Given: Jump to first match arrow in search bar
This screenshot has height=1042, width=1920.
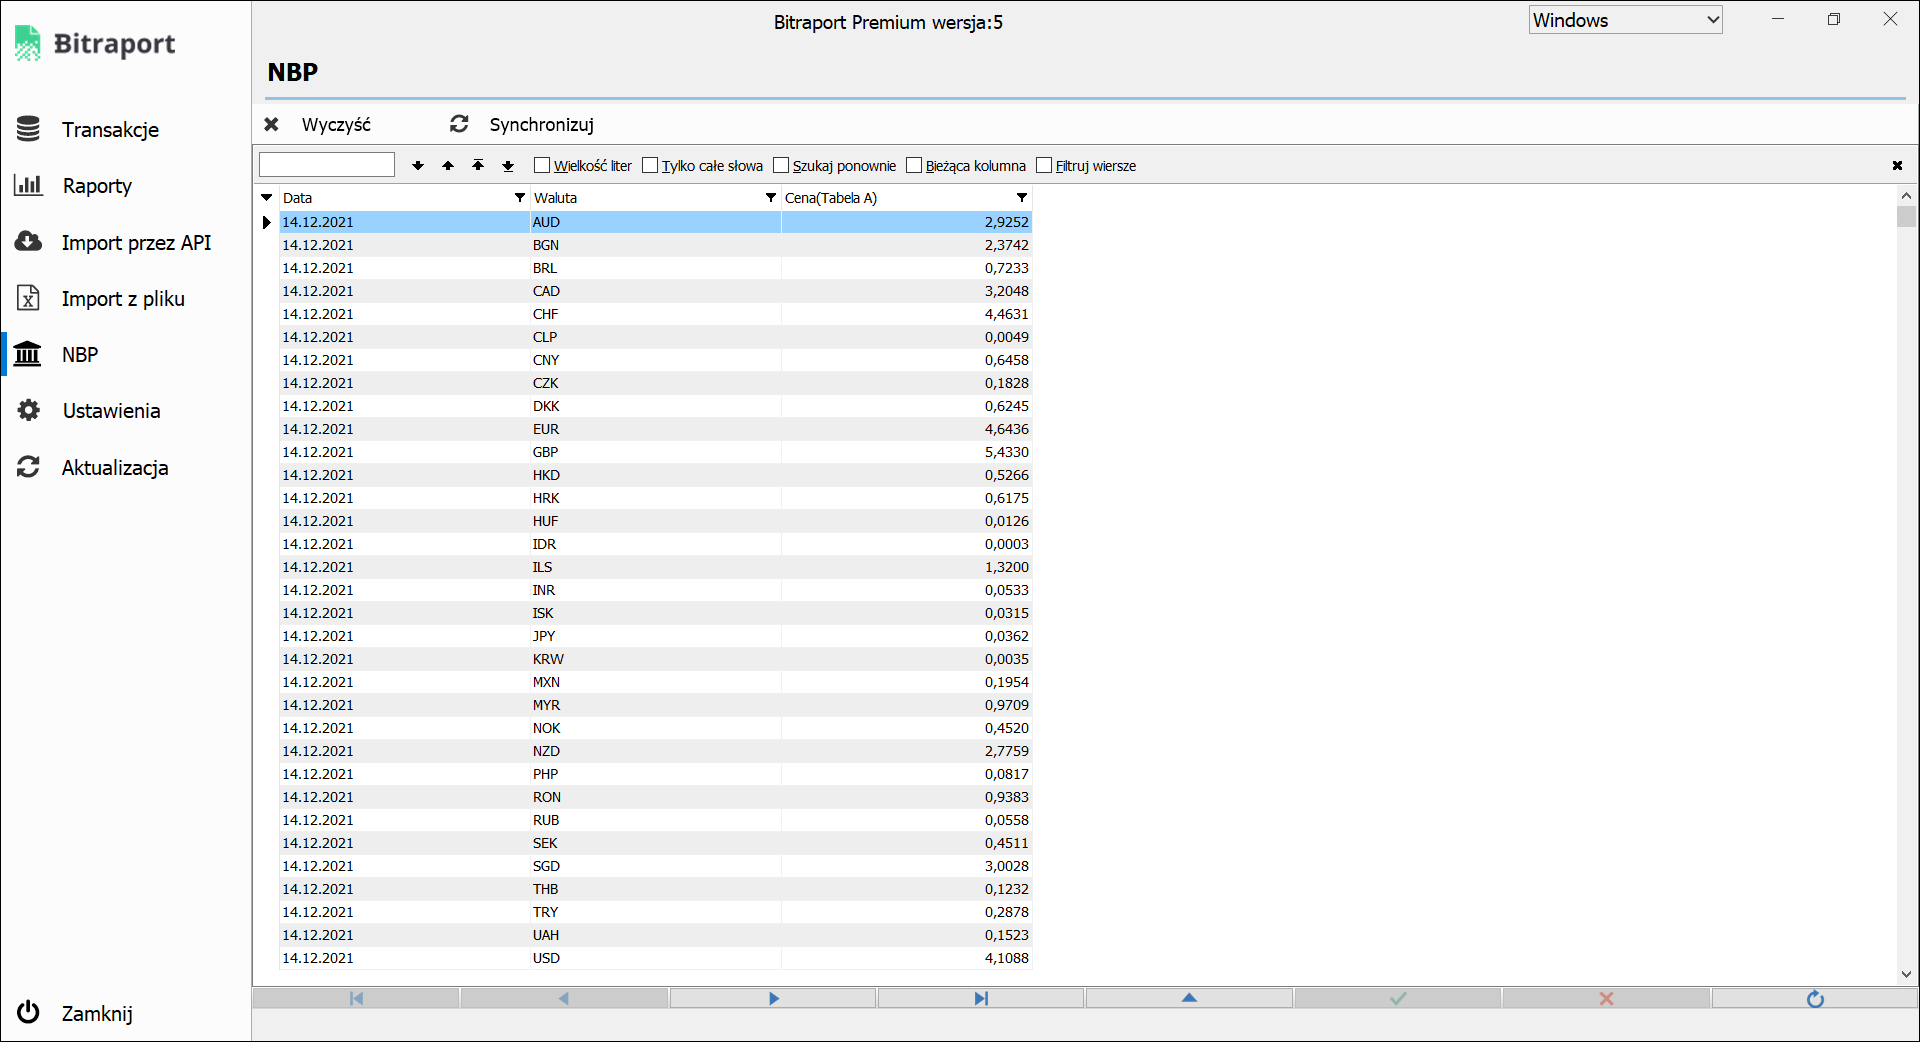Looking at the screenshot, I should pos(478,166).
